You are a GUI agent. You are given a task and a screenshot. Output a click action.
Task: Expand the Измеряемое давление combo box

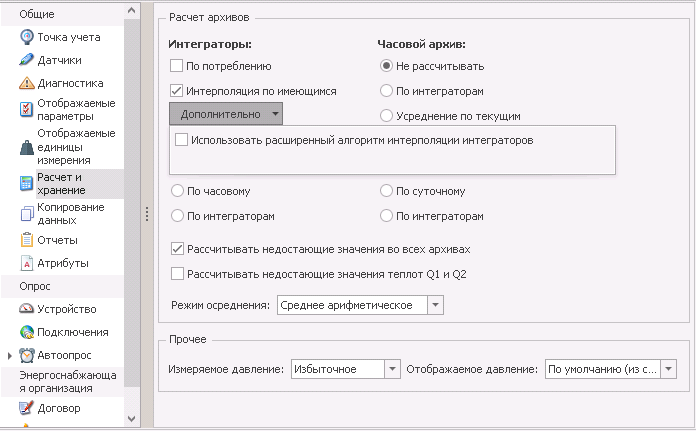(x=392, y=369)
